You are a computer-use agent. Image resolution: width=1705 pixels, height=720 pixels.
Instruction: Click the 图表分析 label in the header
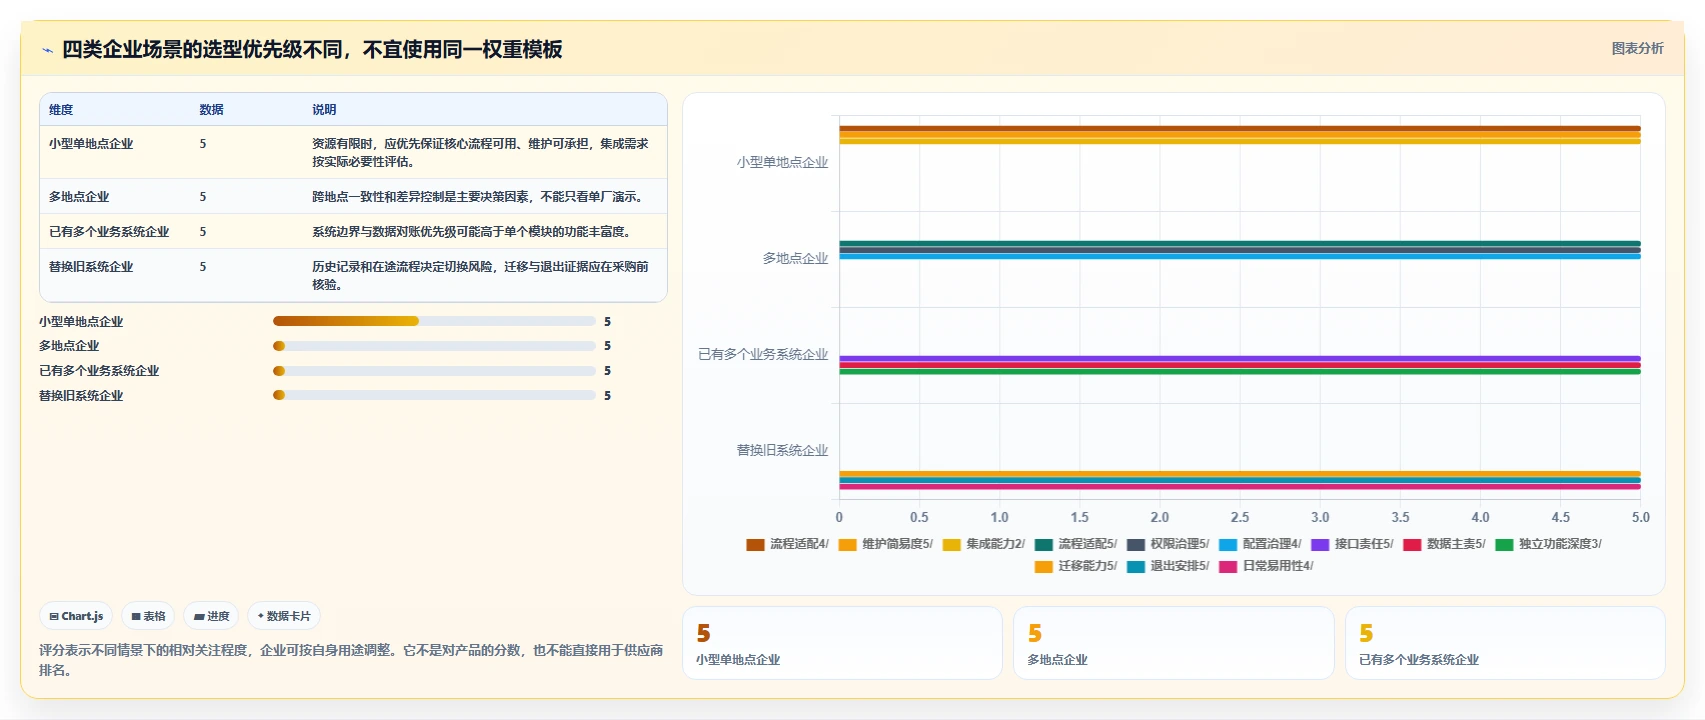pos(1637,48)
